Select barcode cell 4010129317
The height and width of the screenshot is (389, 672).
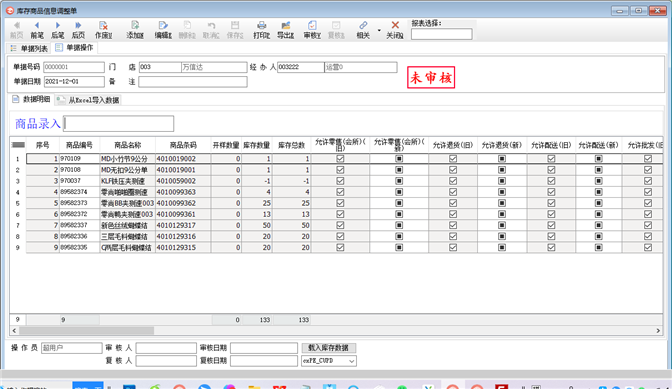(x=183, y=225)
